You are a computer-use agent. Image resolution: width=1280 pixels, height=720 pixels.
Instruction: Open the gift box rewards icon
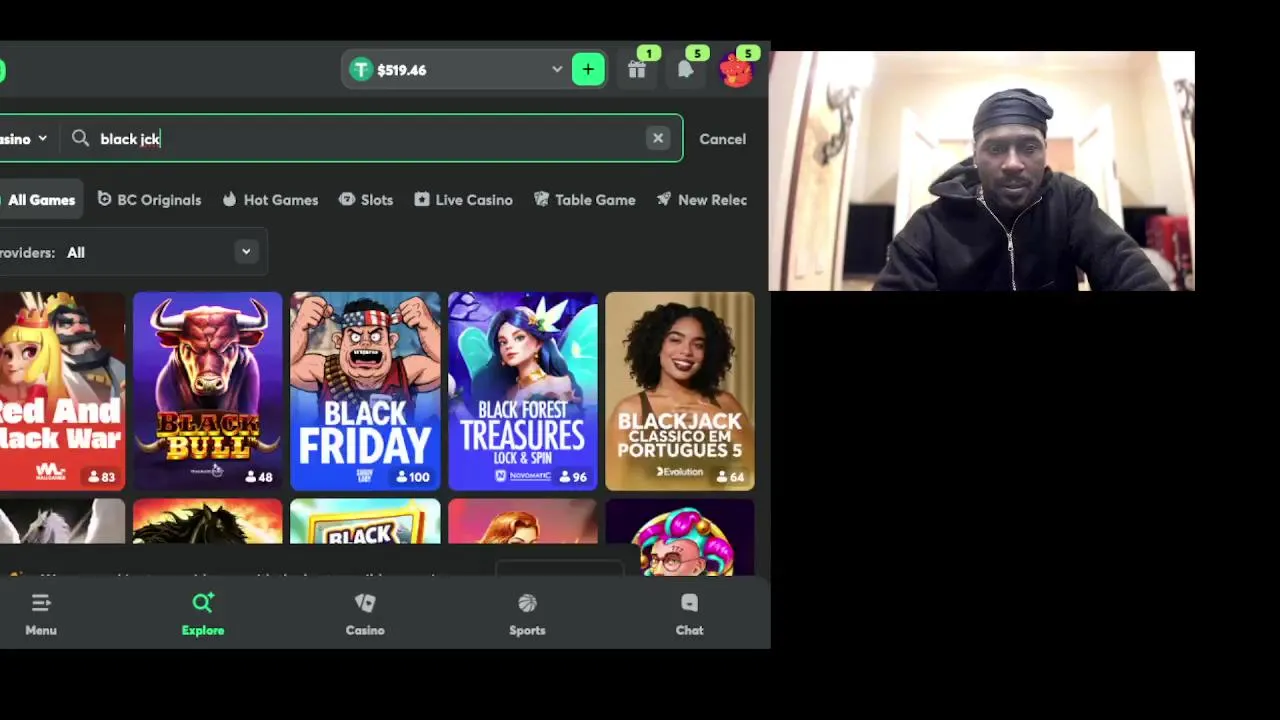click(637, 70)
